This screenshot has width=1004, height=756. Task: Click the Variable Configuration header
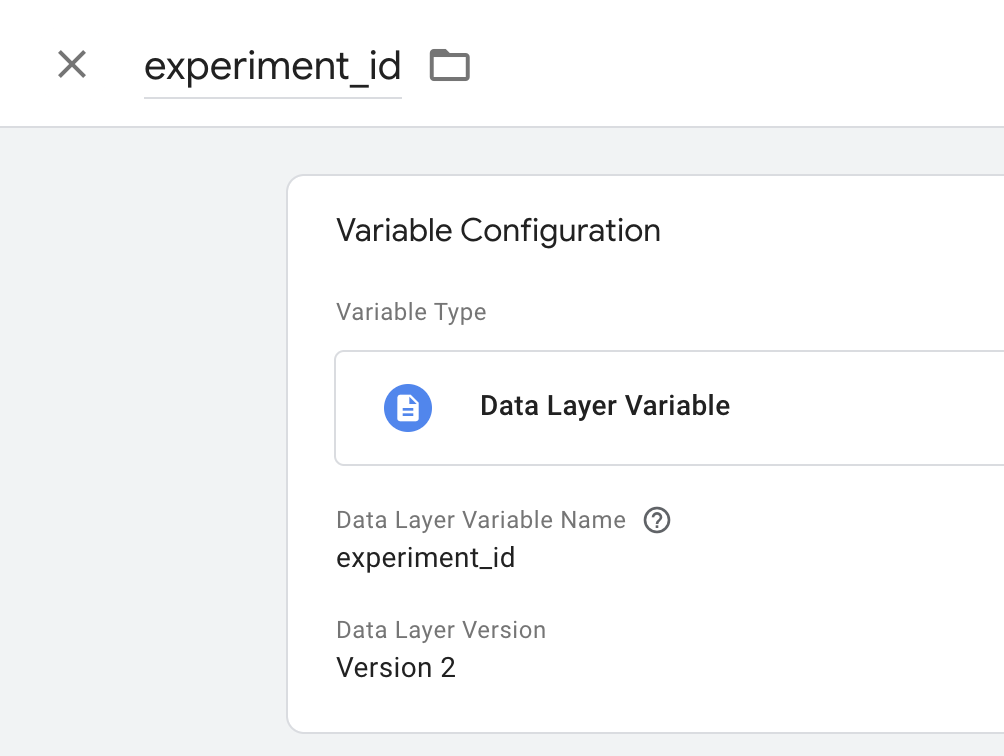[497, 230]
